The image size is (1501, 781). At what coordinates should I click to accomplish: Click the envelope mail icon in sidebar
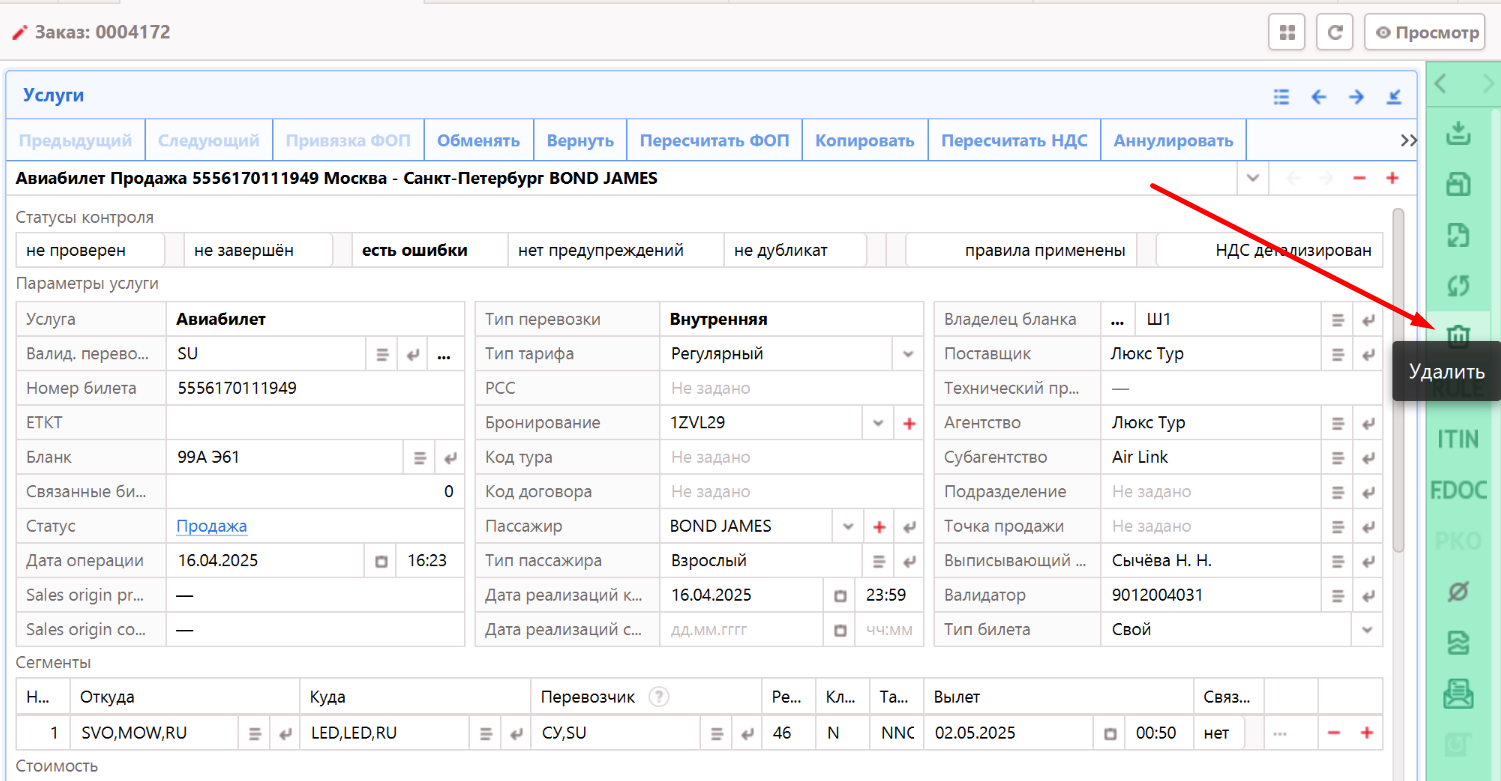pyautogui.click(x=1458, y=694)
